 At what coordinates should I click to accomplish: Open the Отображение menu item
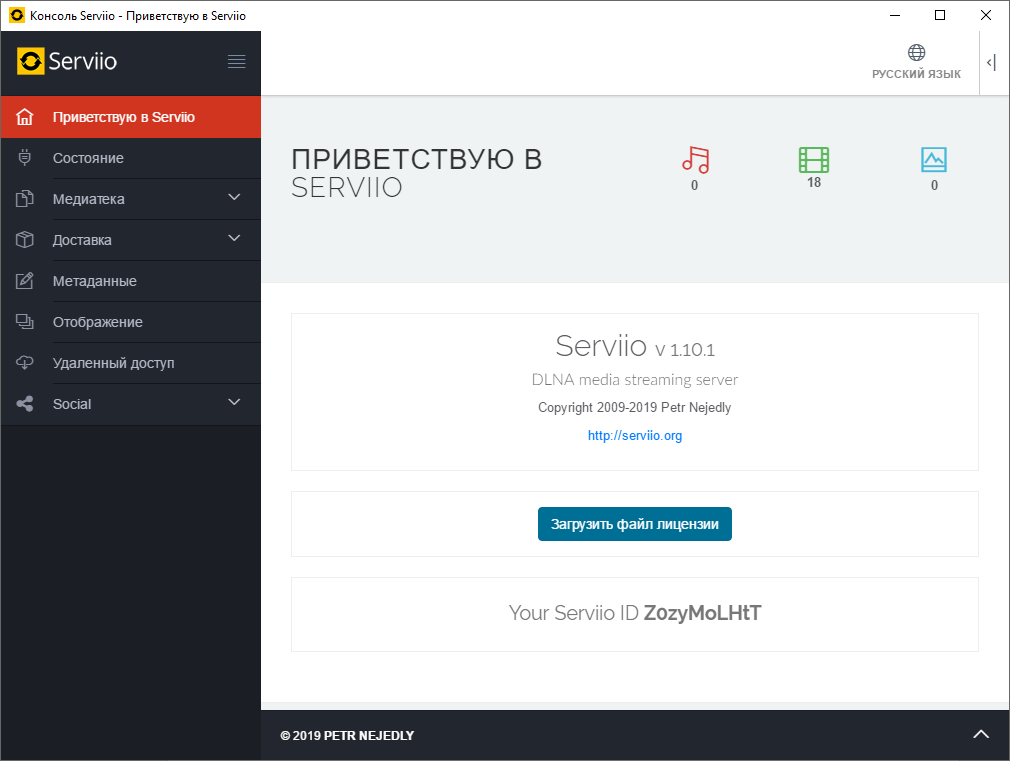(131, 322)
